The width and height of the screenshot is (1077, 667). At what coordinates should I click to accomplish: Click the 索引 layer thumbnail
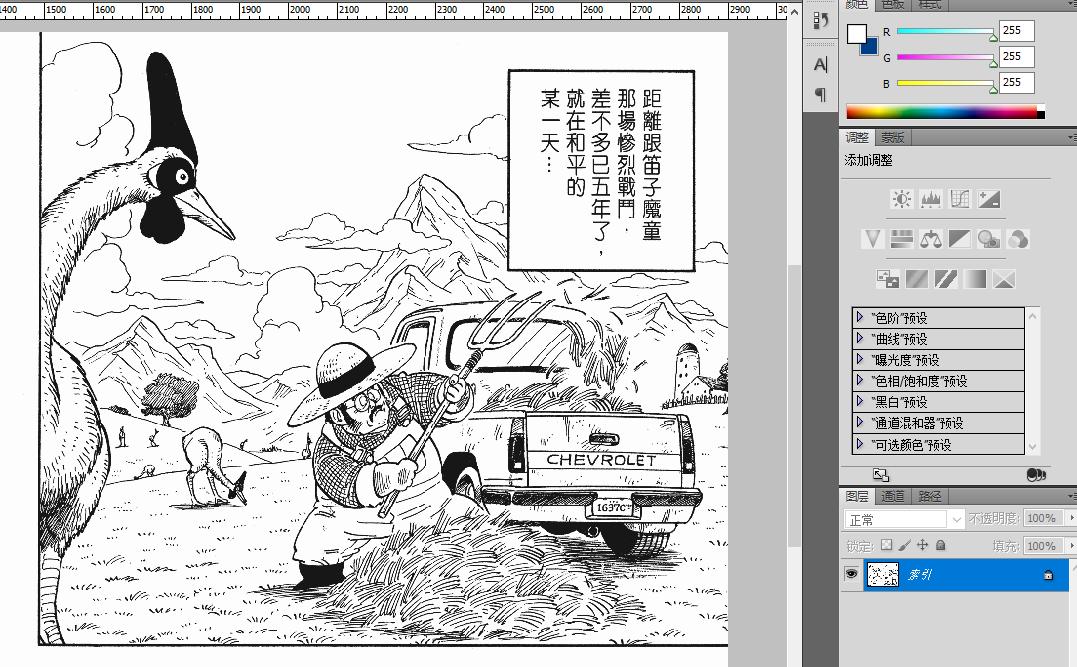tap(882, 574)
